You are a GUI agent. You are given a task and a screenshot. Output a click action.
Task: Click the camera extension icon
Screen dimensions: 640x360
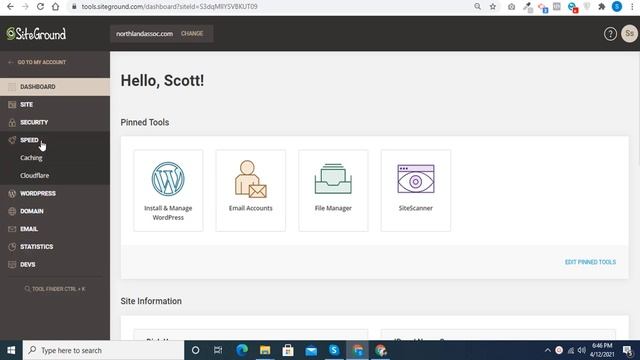point(511,7)
